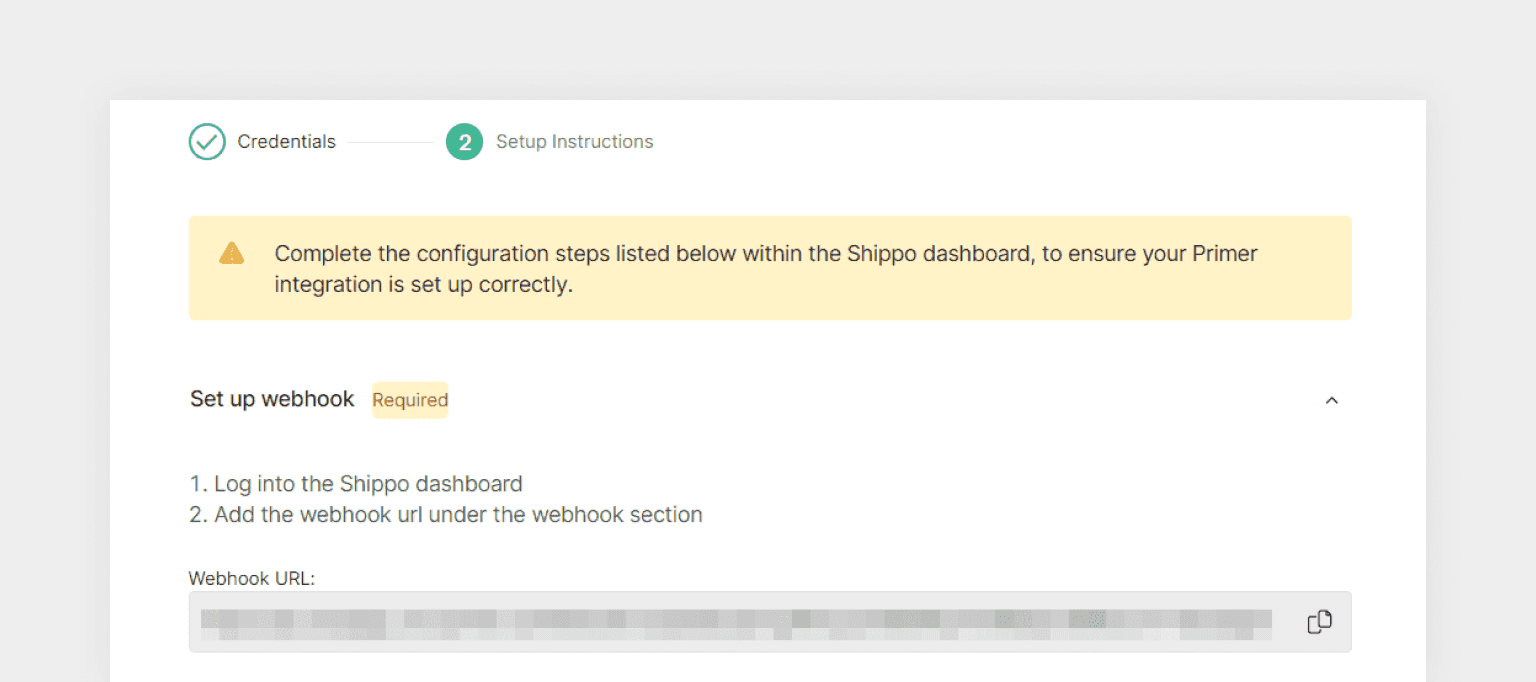Click the Webhook URL: label
Image resolution: width=1536 pixels, height=682 pixels.
[252, 578]
